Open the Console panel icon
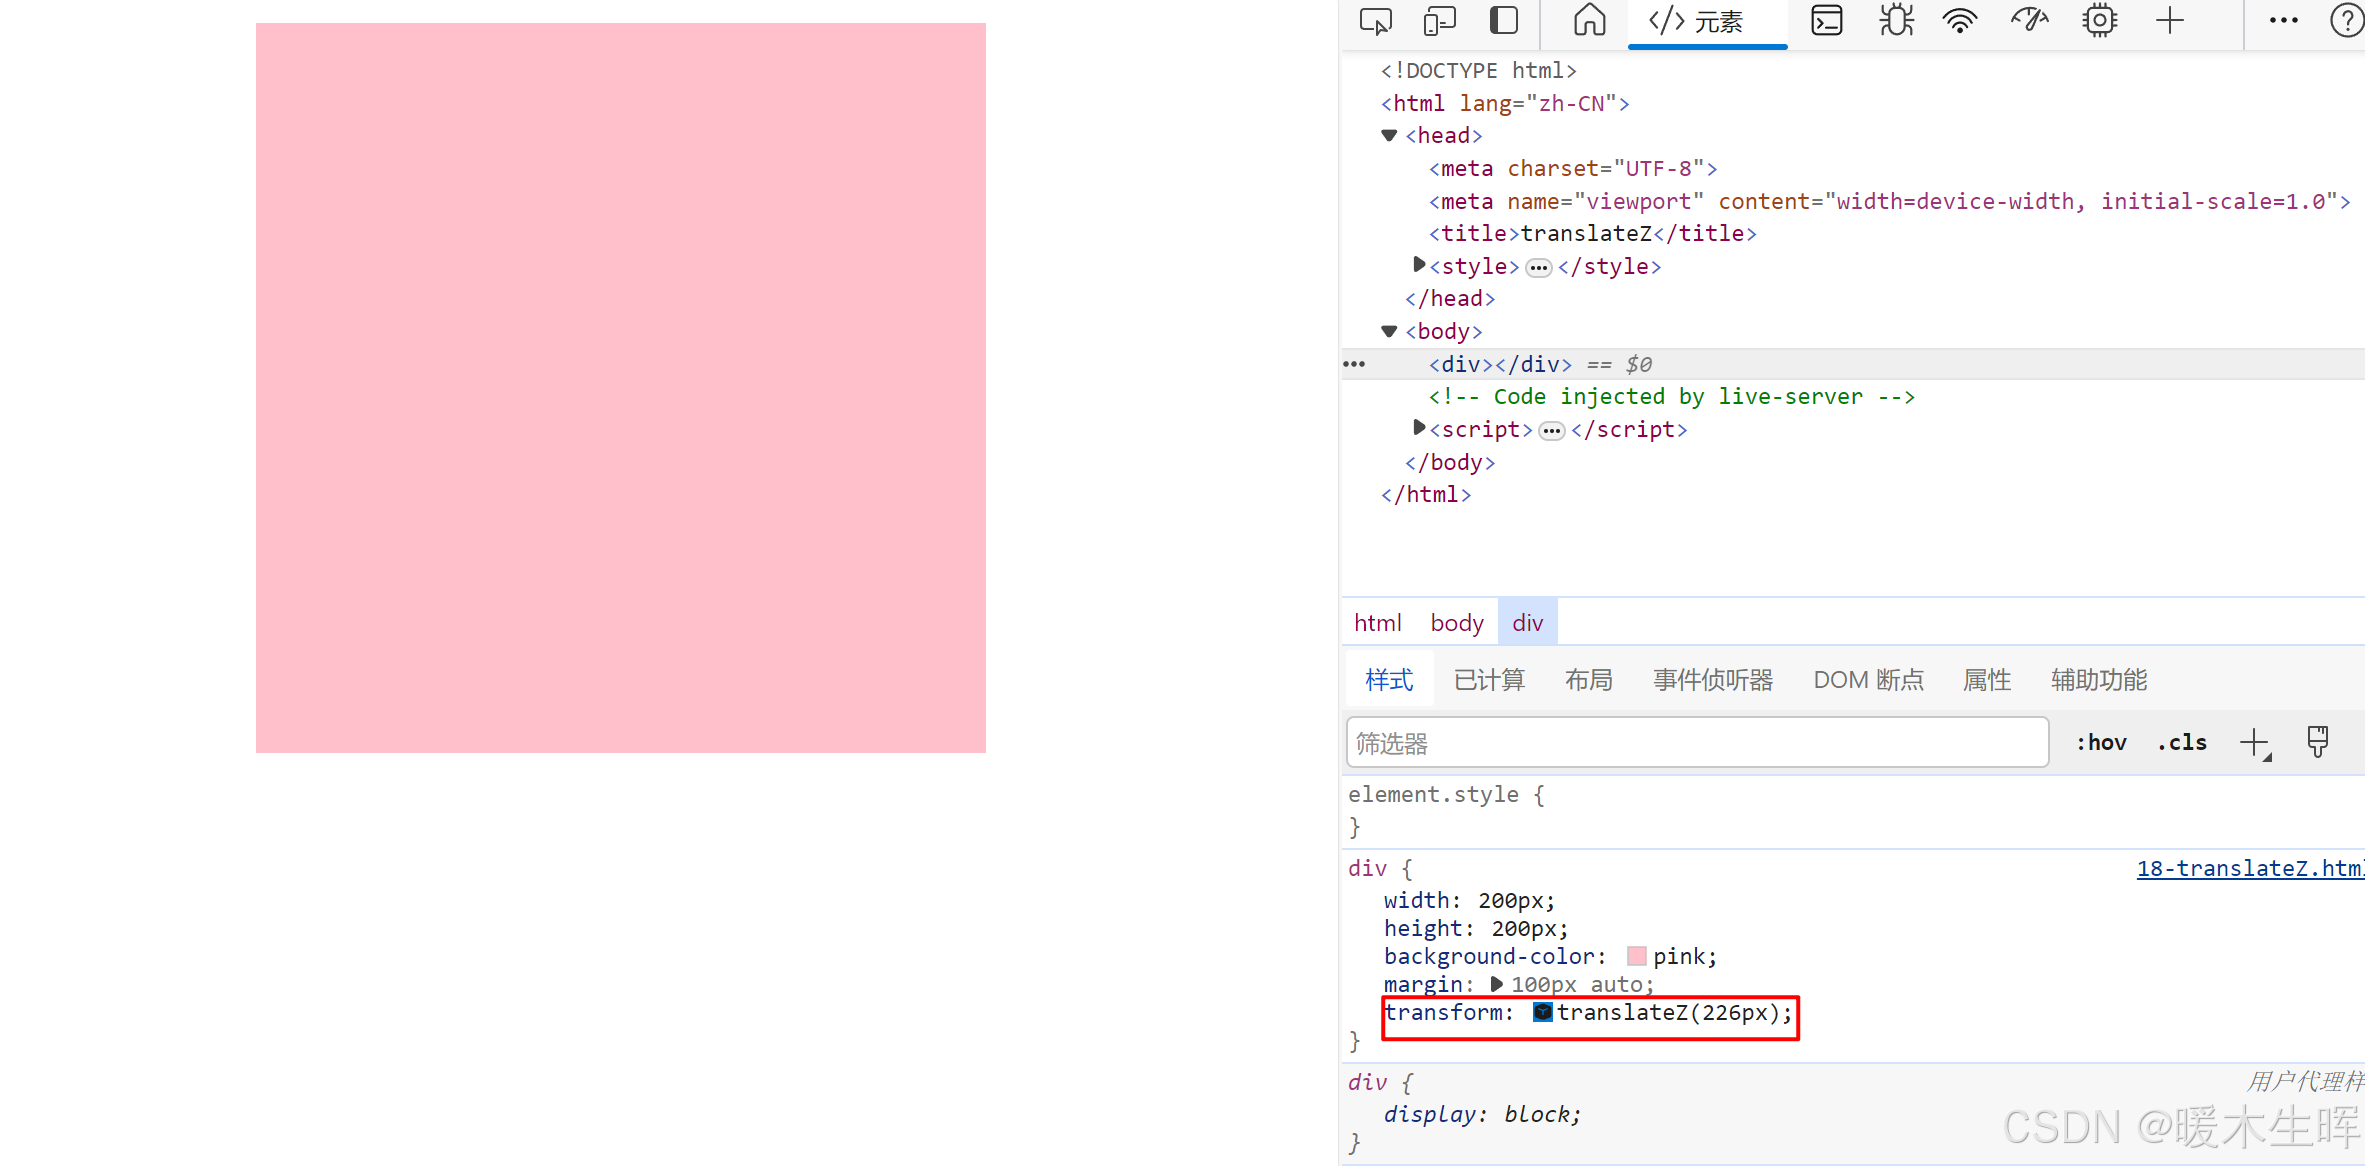This screenshot has height=1166, width=2365. 1827,21
